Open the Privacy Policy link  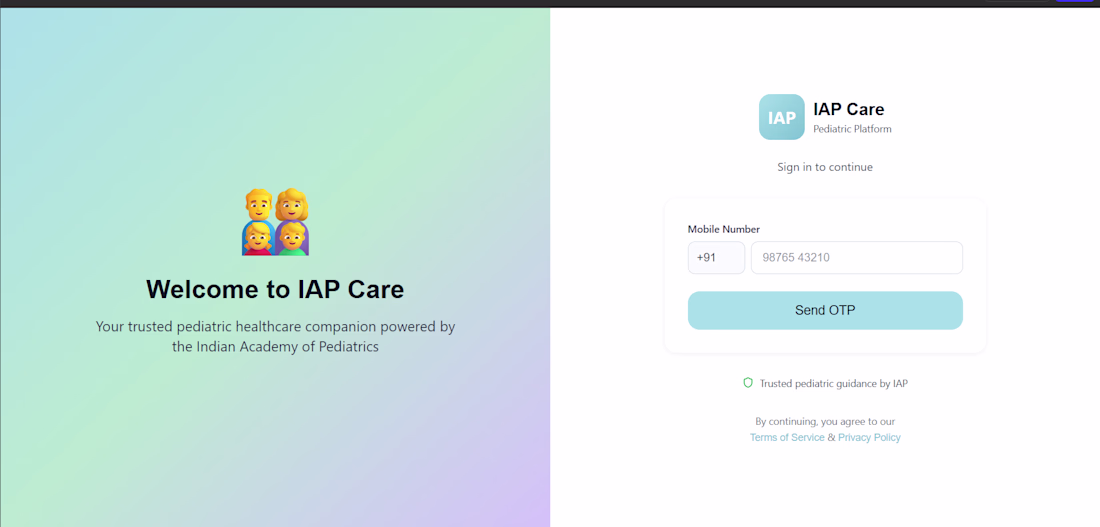(869, 437)
